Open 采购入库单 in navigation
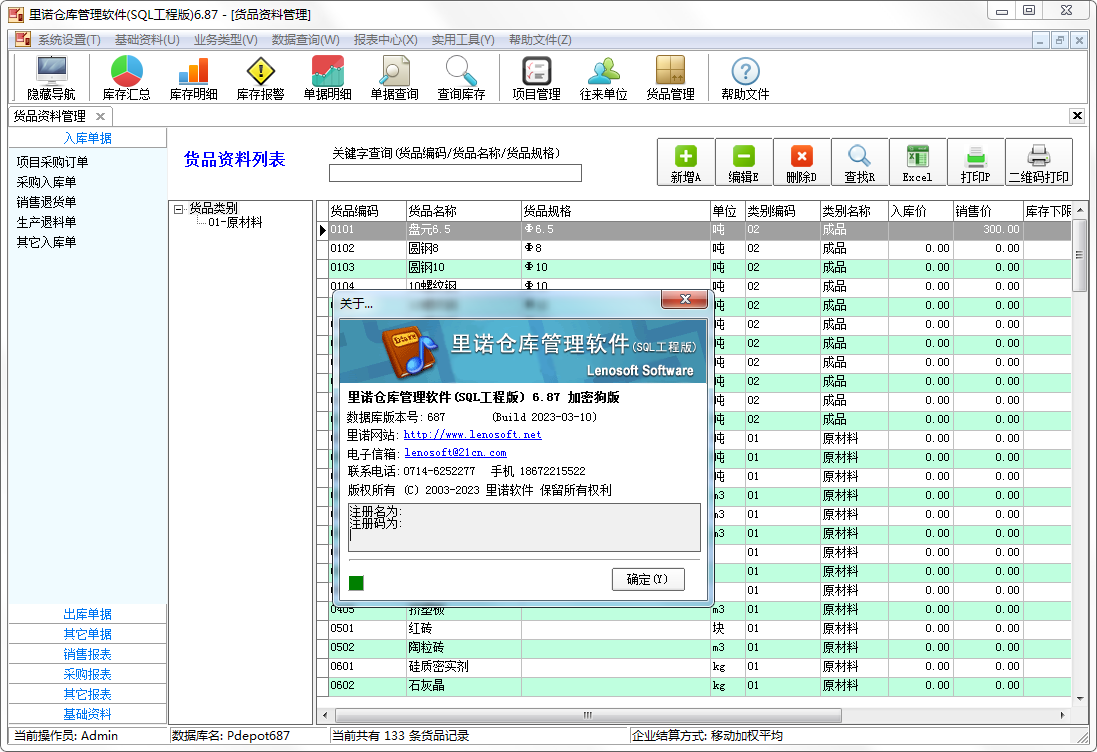 [46, 182]
